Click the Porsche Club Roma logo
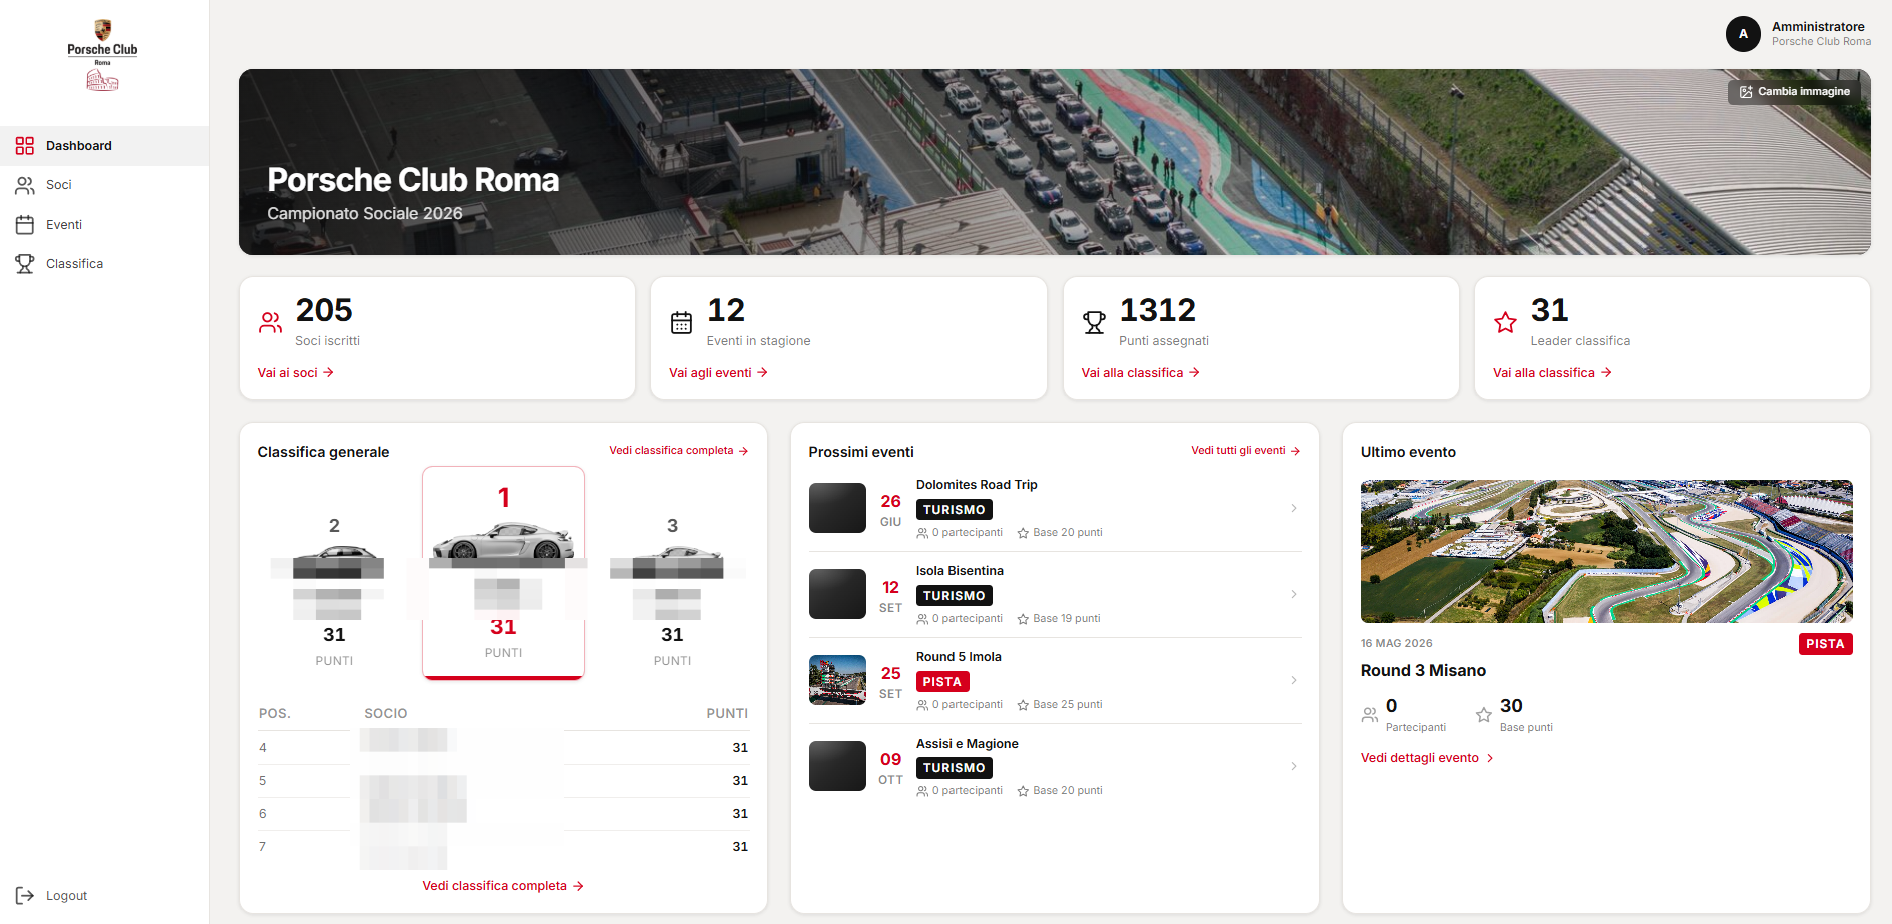1892x924 pixels. (102, 55)
